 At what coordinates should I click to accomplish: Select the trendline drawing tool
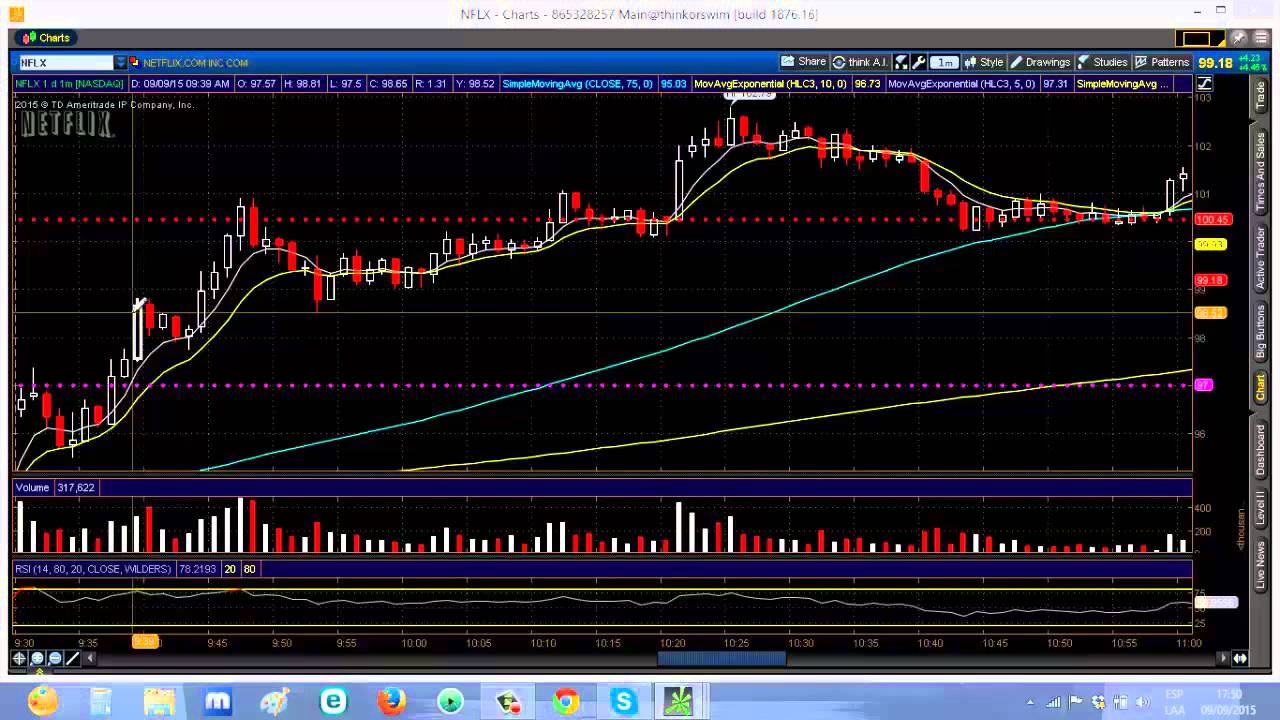(x=72, y=658)
